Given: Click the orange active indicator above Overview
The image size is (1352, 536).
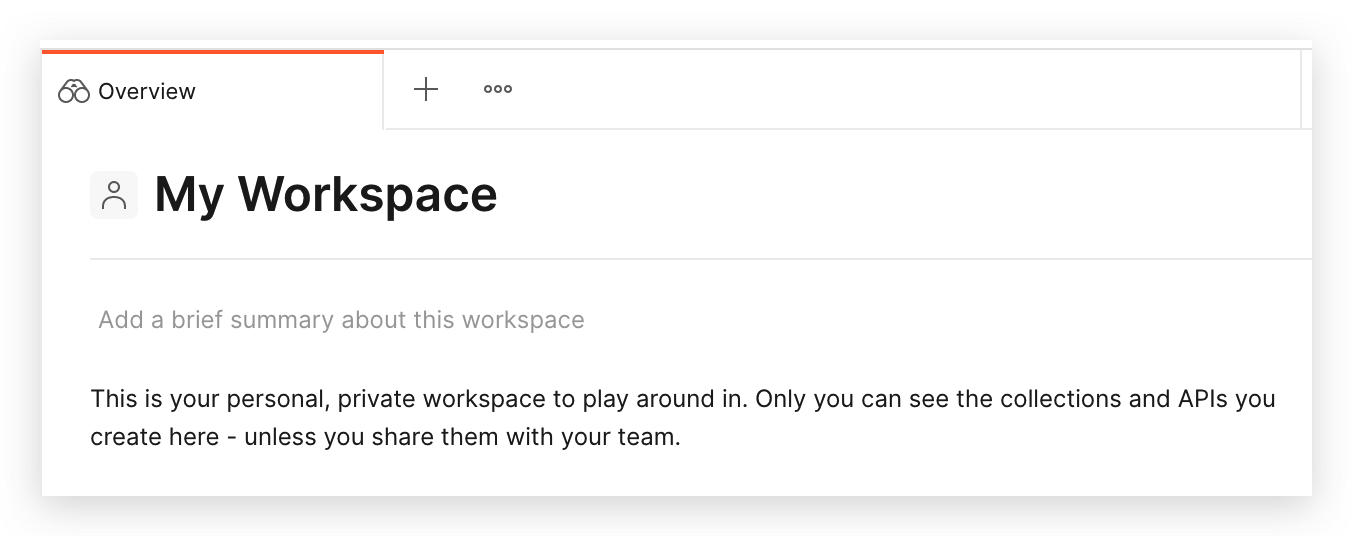Looking at the screenshot, I should point(212,51).
